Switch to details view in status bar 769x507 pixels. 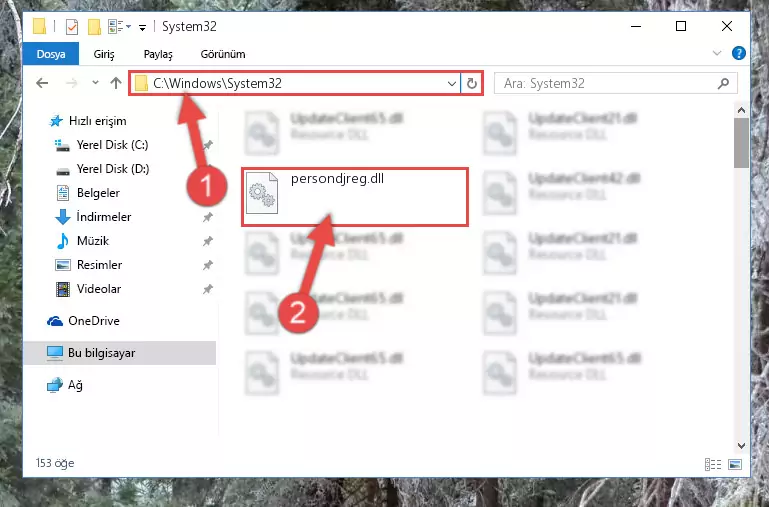click(x=713, y=464)
